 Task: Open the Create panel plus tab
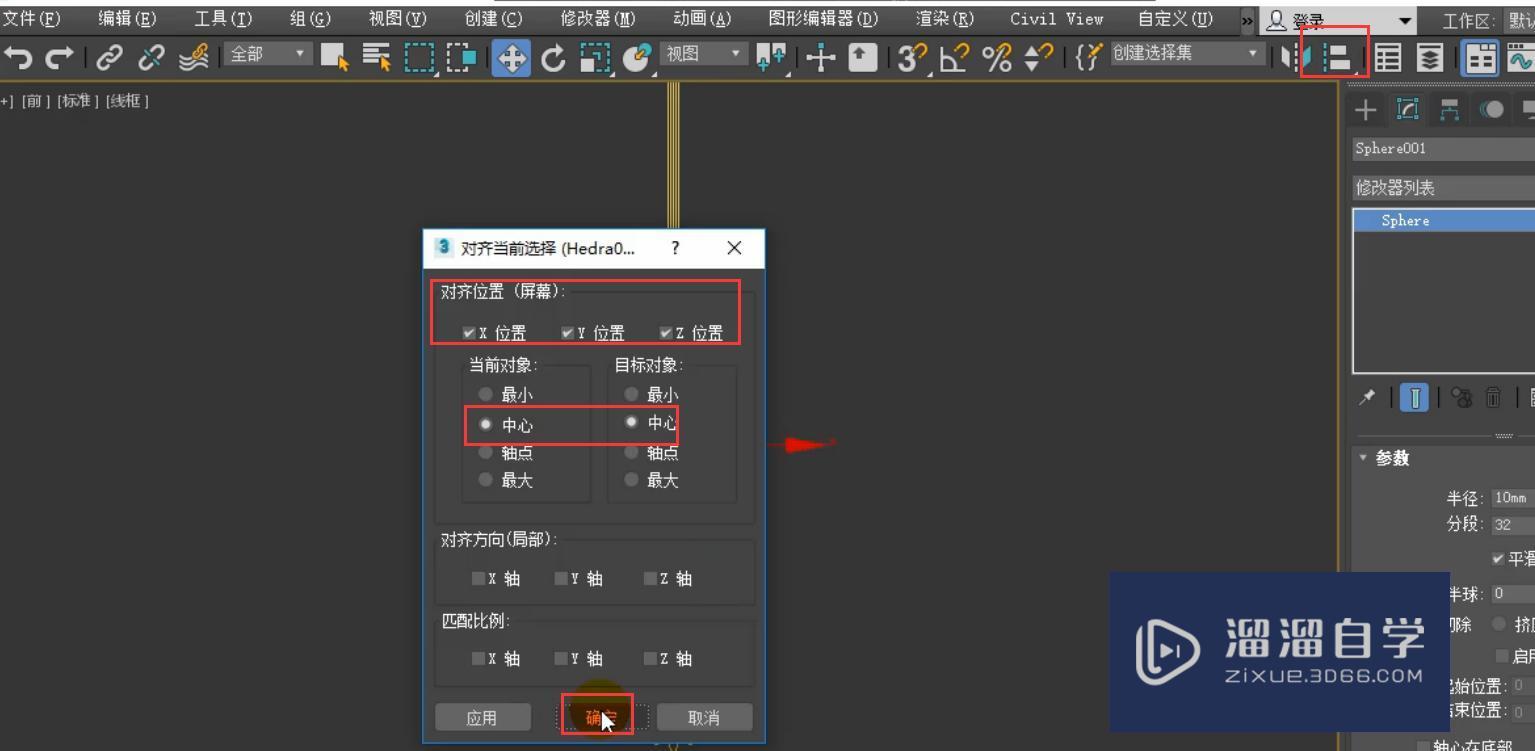[x=1365, y=110]
